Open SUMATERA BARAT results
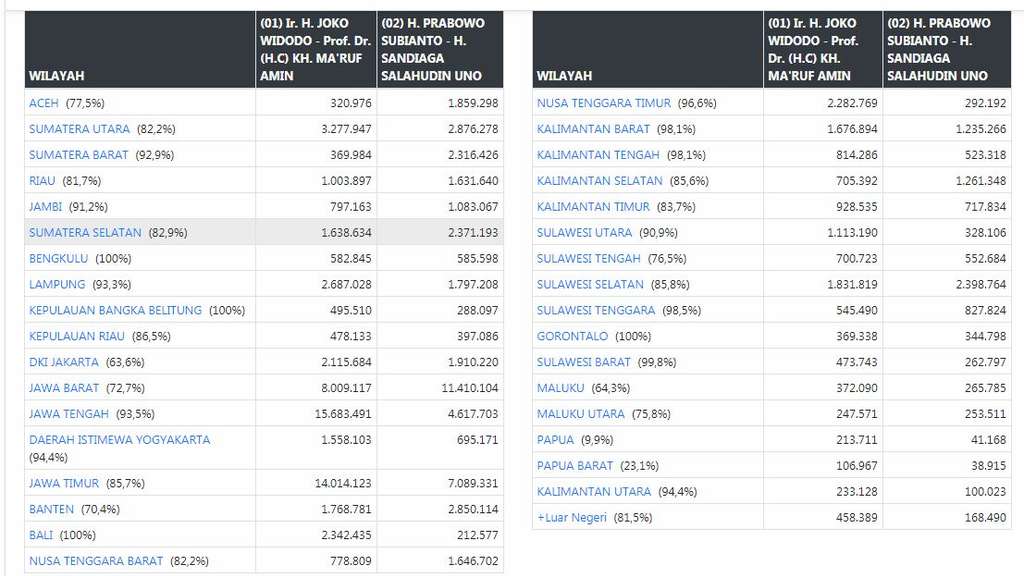Image resolution: width=1024 pixels, height=576 pixels. tap(78, 155)
